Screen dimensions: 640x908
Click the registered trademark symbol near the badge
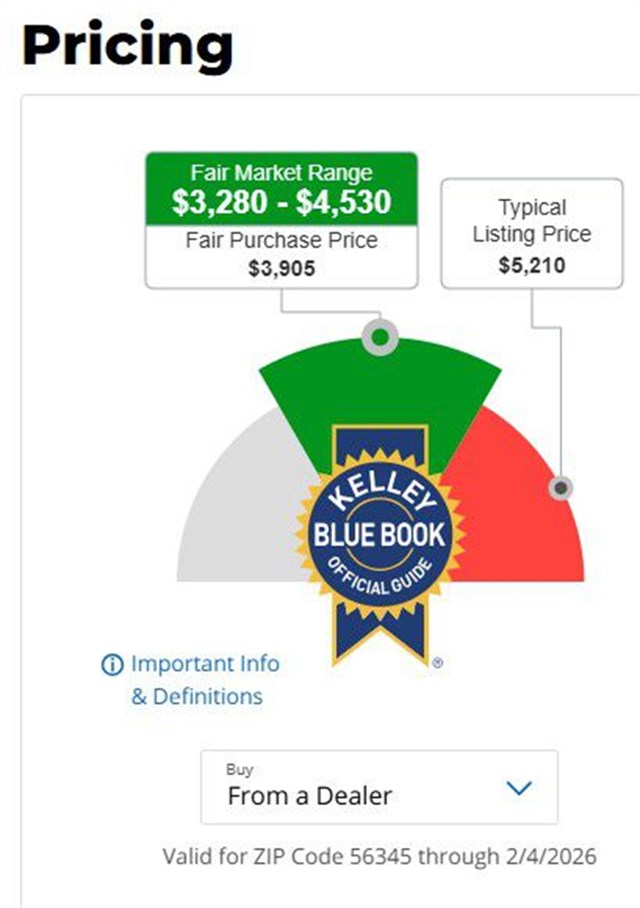(x=437, y=663)
